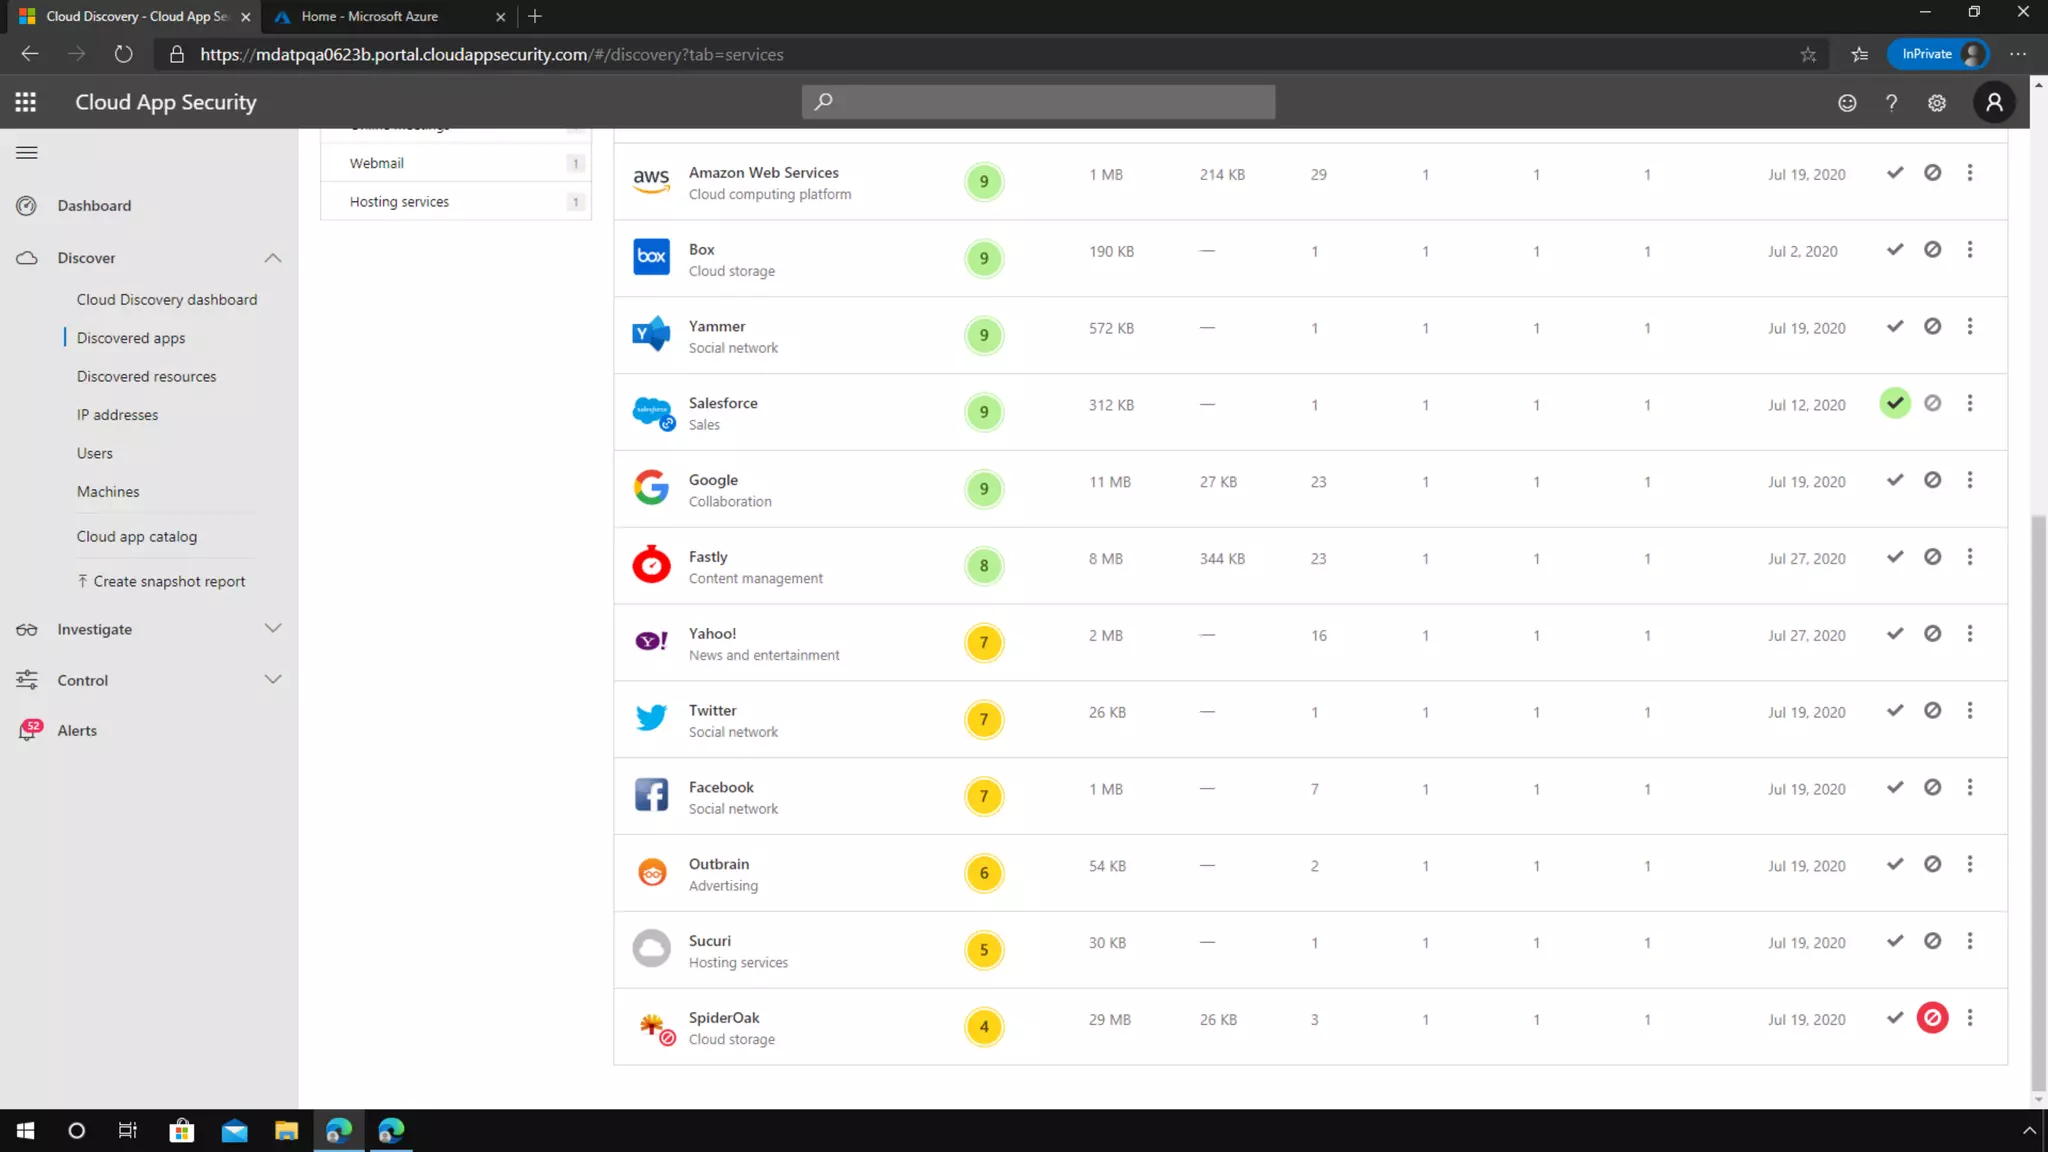Click the search input field

point(1038,102)
